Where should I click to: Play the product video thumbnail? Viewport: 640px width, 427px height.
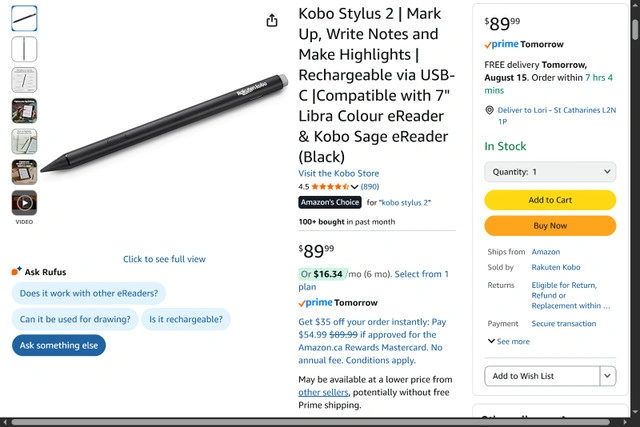pyautogui.click(x=24, y=203)
